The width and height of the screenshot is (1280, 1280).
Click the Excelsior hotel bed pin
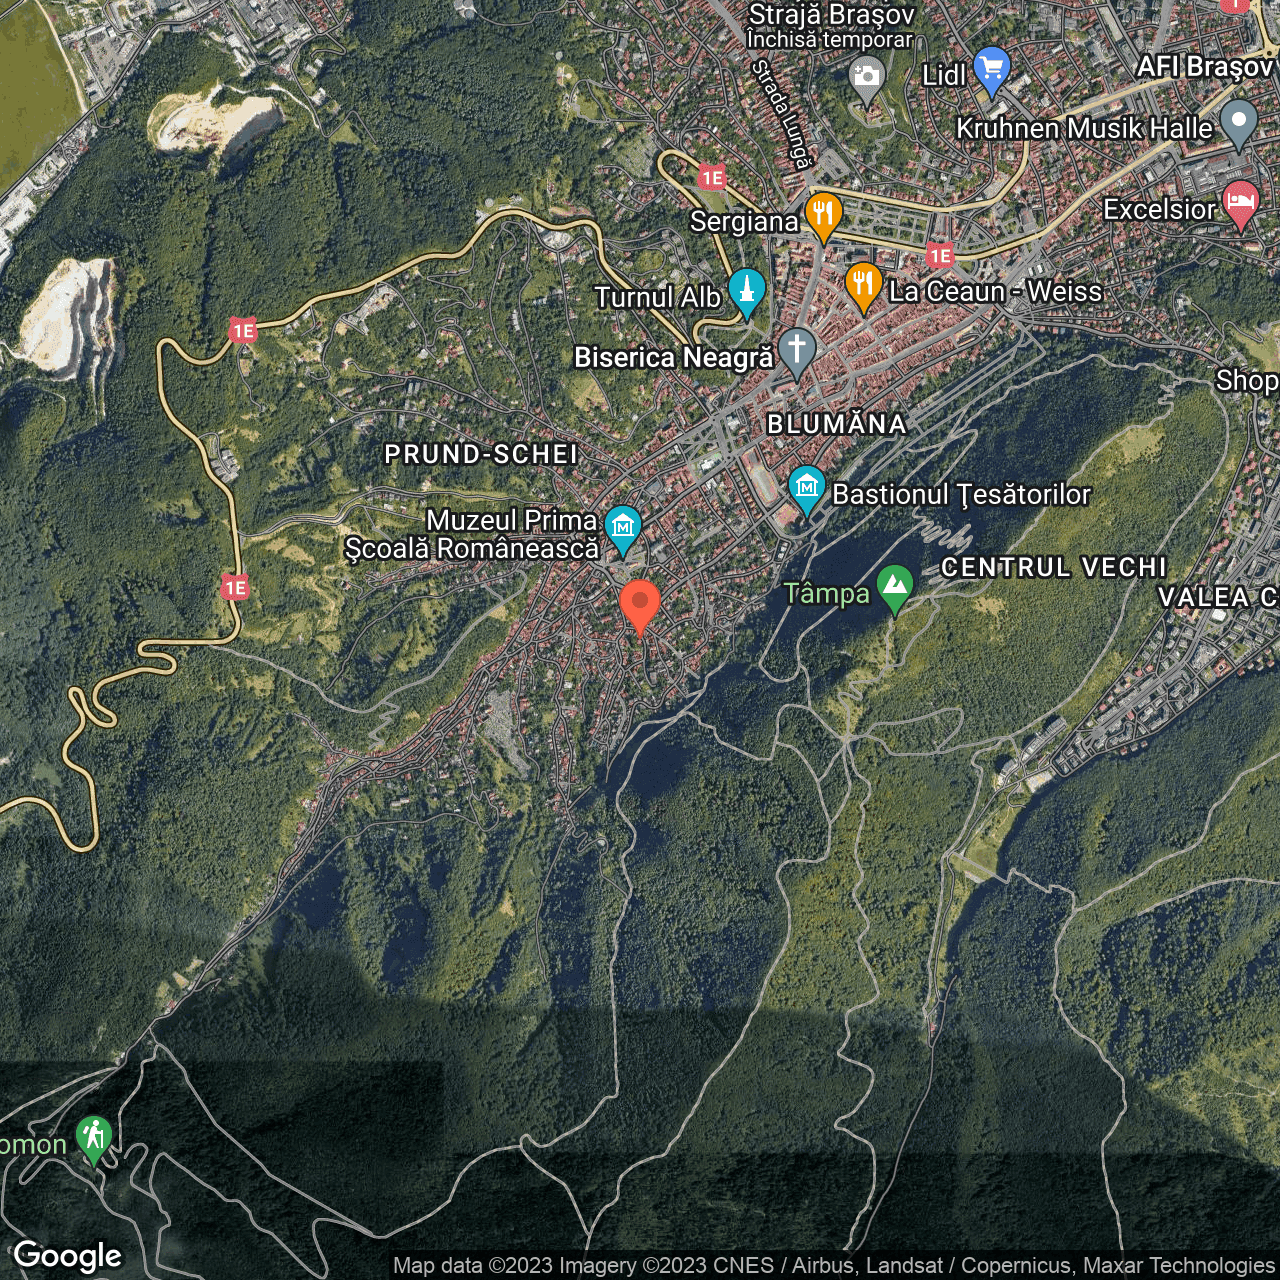1240,203
